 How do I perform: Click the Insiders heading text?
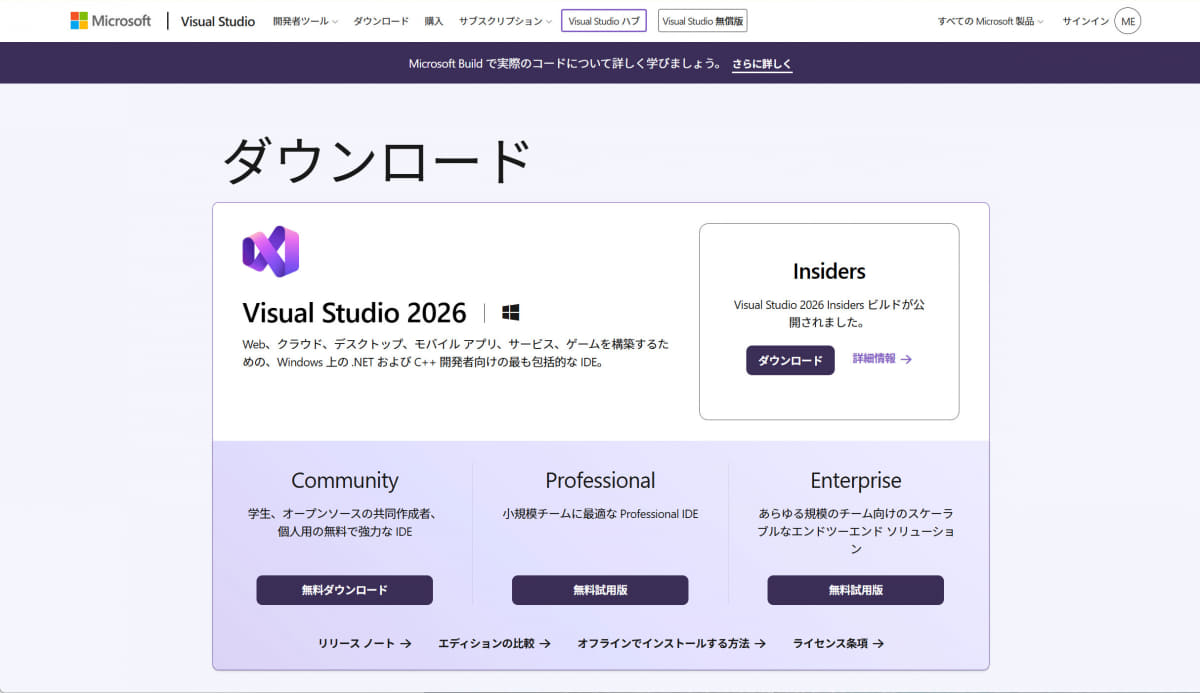pos(829,271)
